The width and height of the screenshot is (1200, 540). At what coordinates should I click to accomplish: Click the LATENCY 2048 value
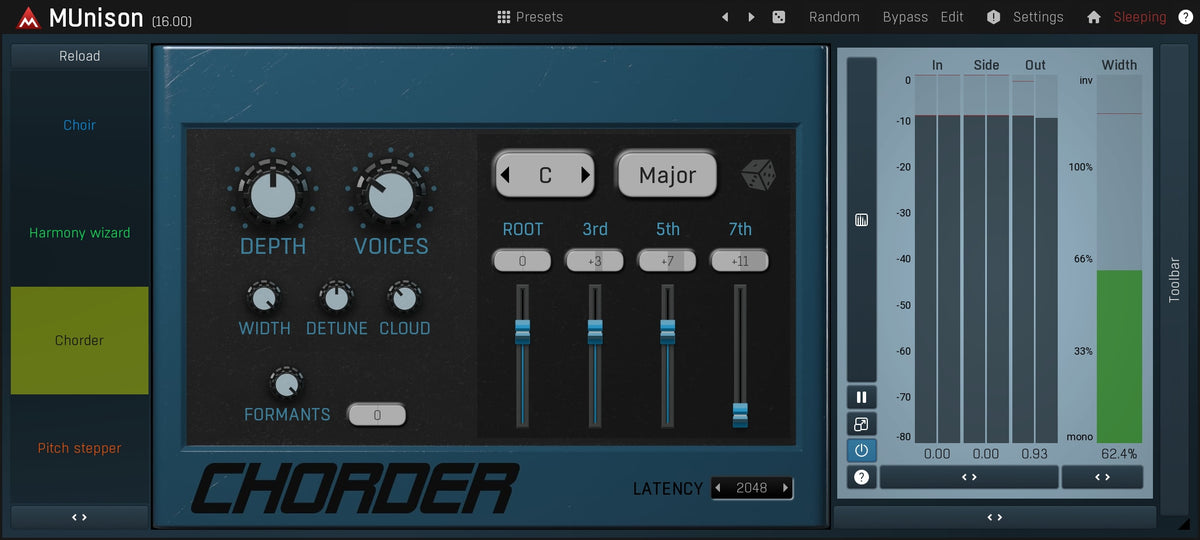752,489
